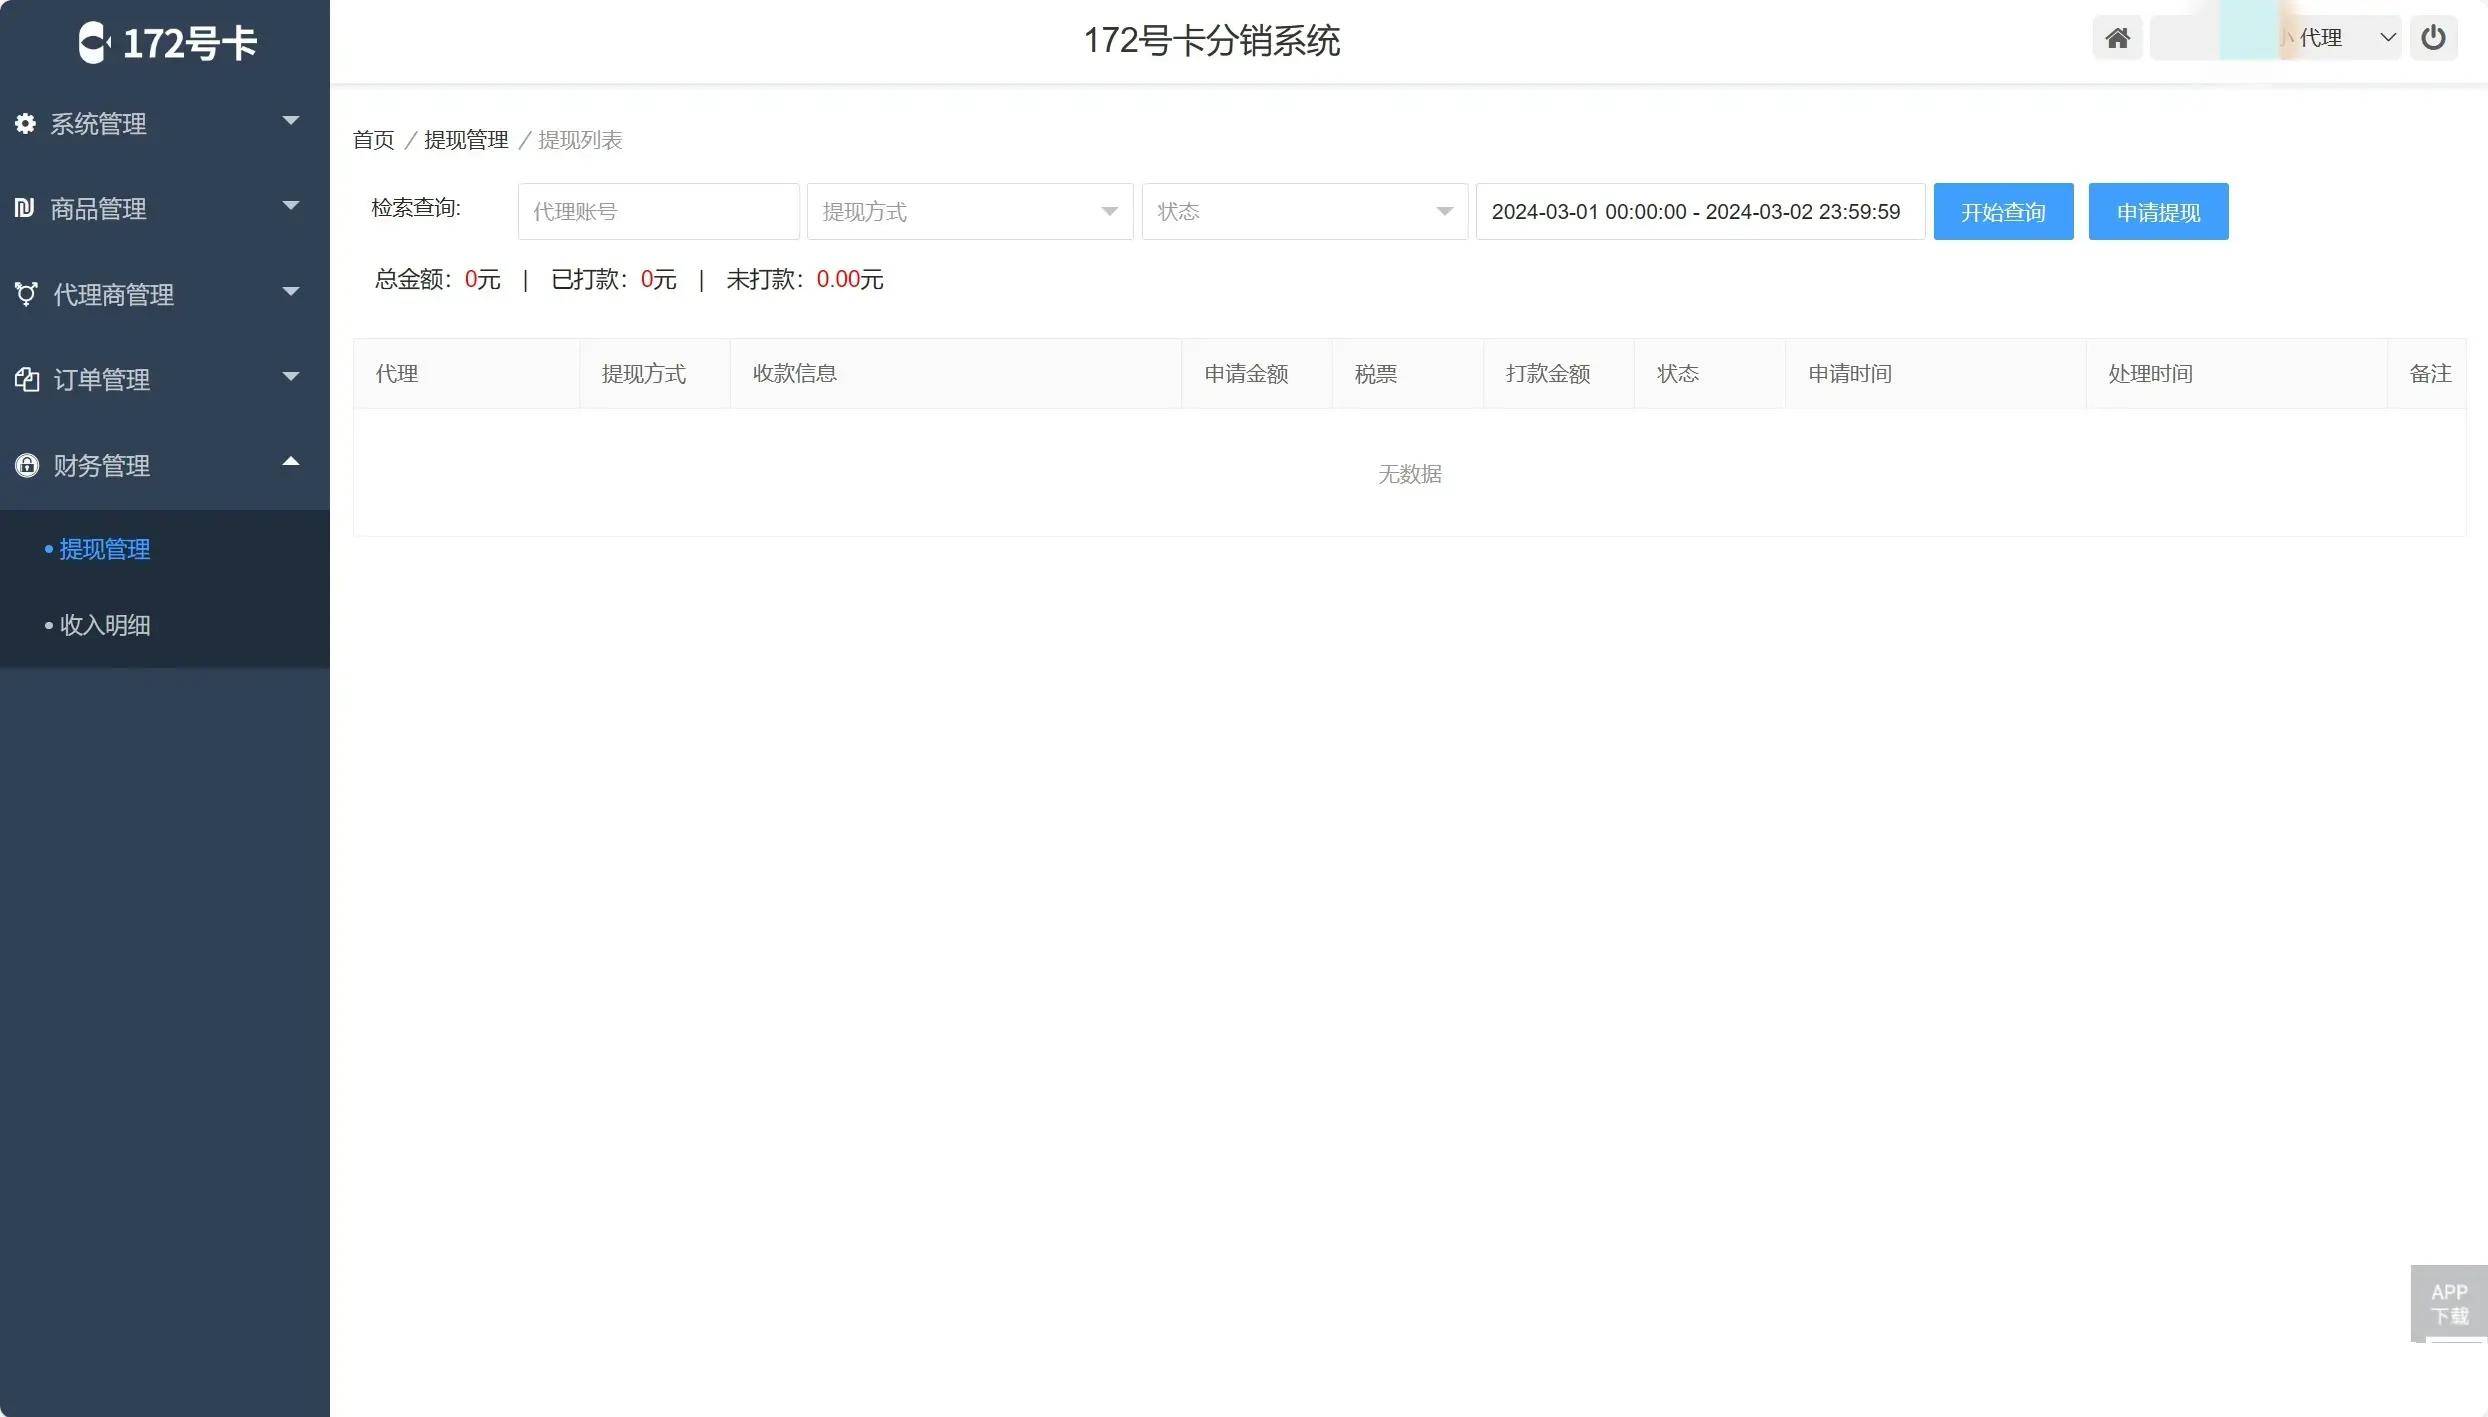Image resolution: width=2488 pixels, height=1417 pixels.
Task: Click the 提现管理 breadcrumb link
Action: 466,140
